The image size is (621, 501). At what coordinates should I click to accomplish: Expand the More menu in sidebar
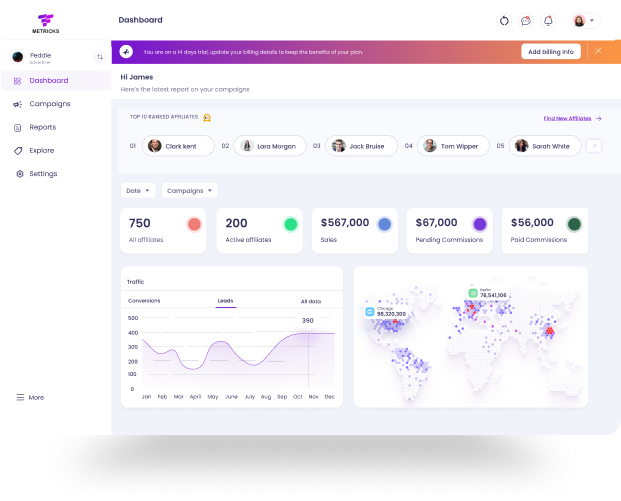tap(30, 397)
